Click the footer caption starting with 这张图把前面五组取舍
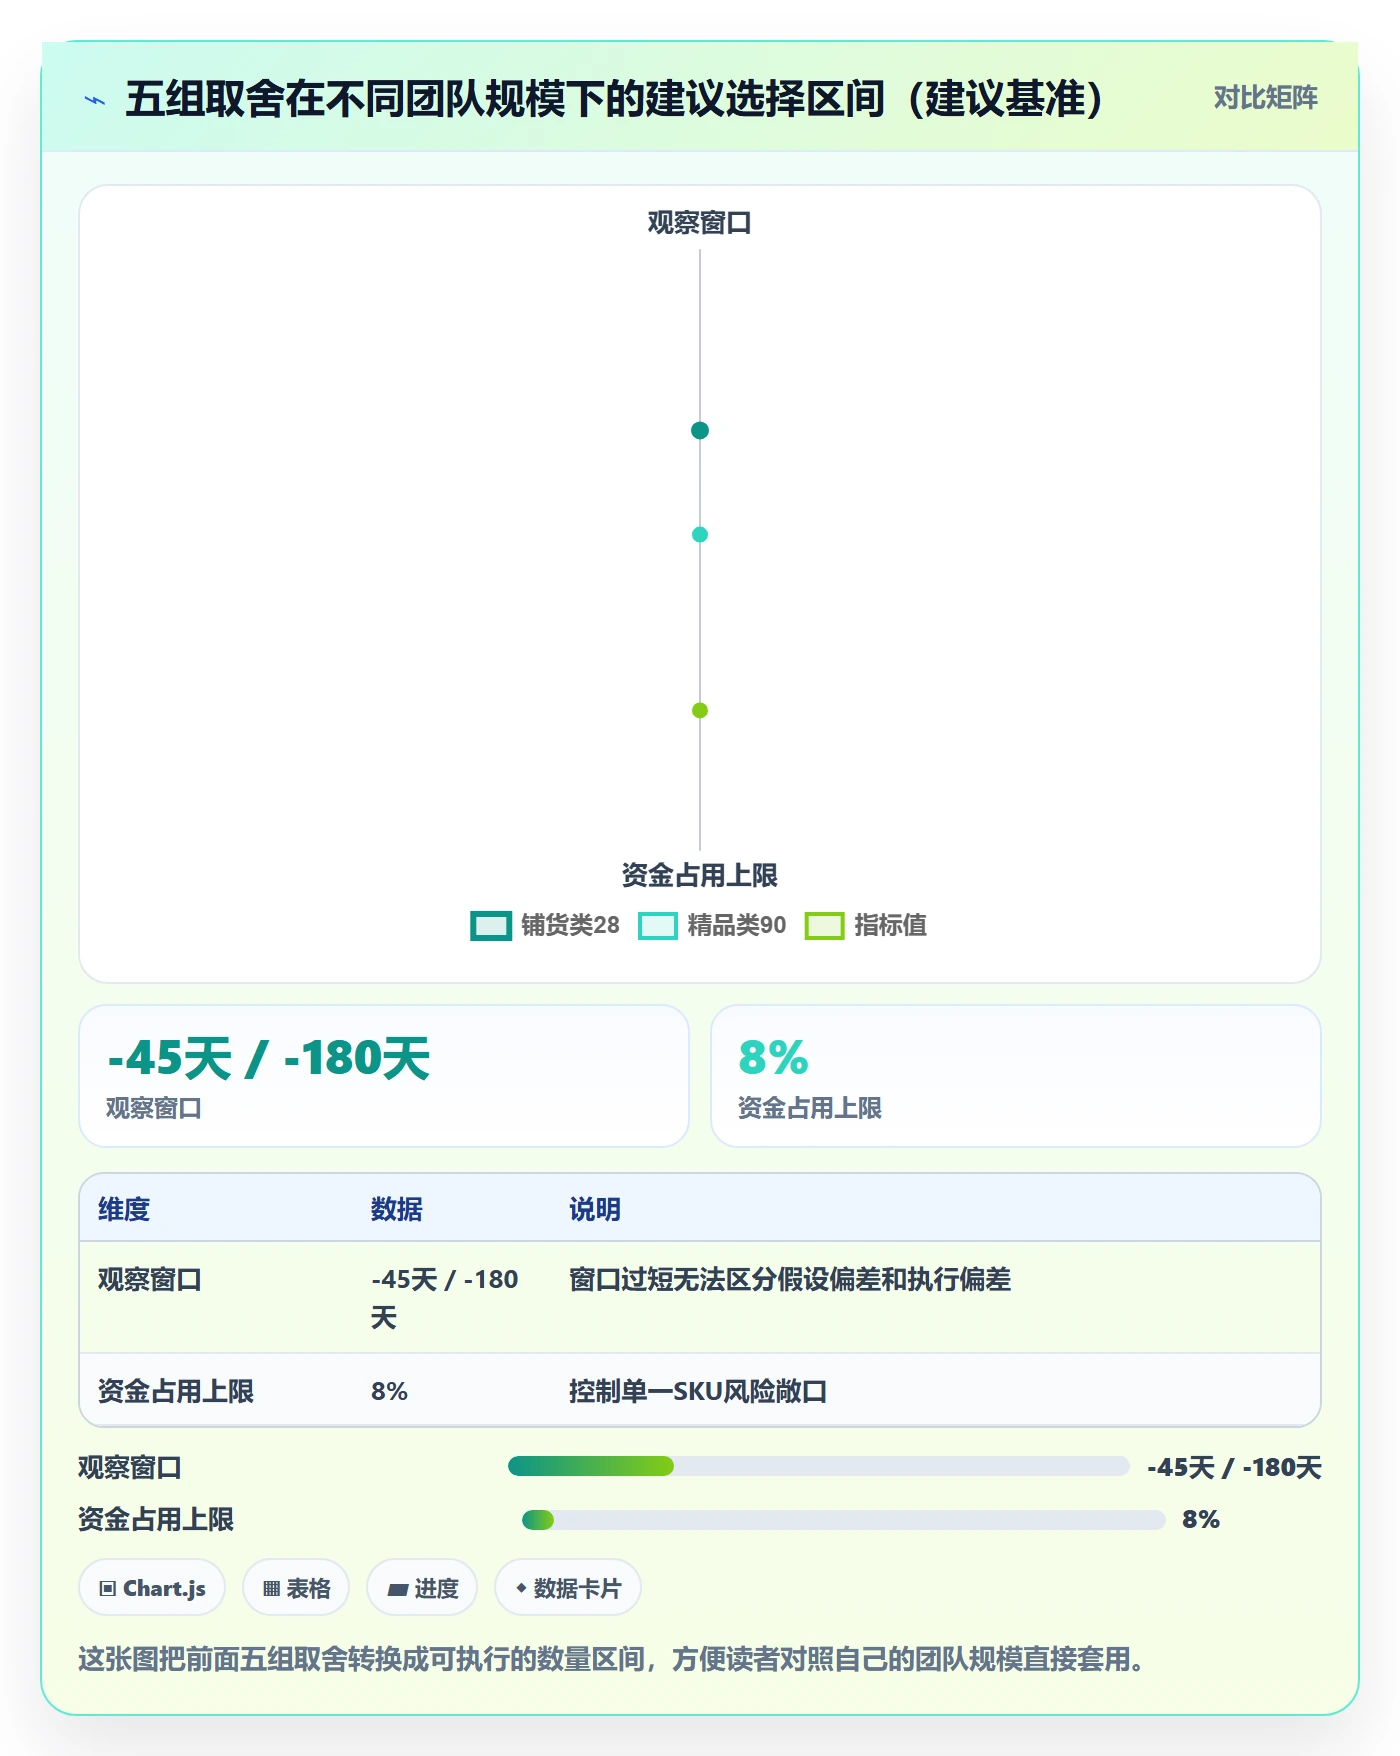This screenshot has height=1756, width=1400. [x=611, y=1659]
